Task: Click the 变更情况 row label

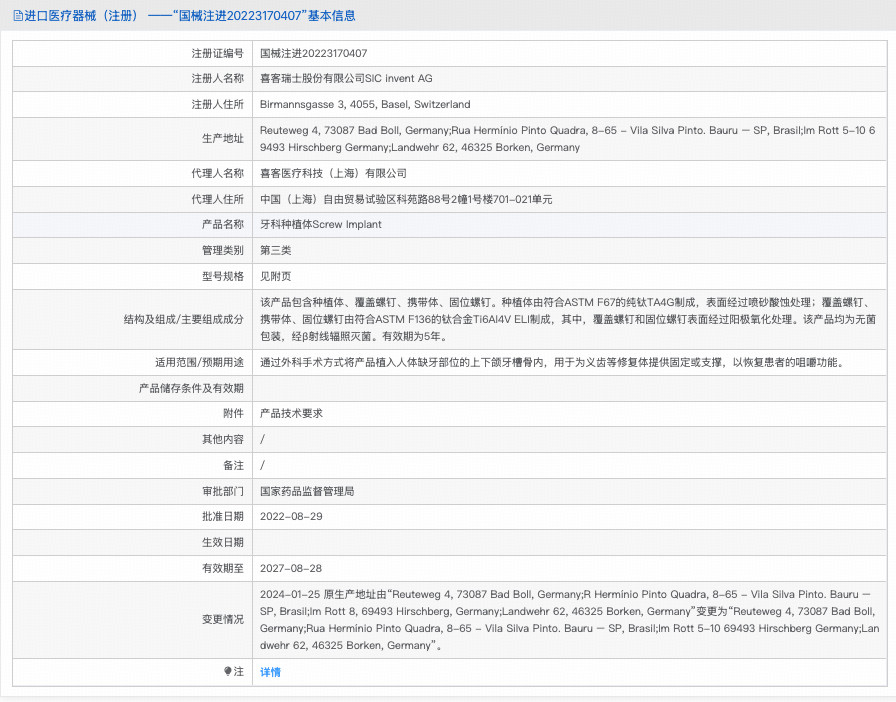Action: (223, 619)
